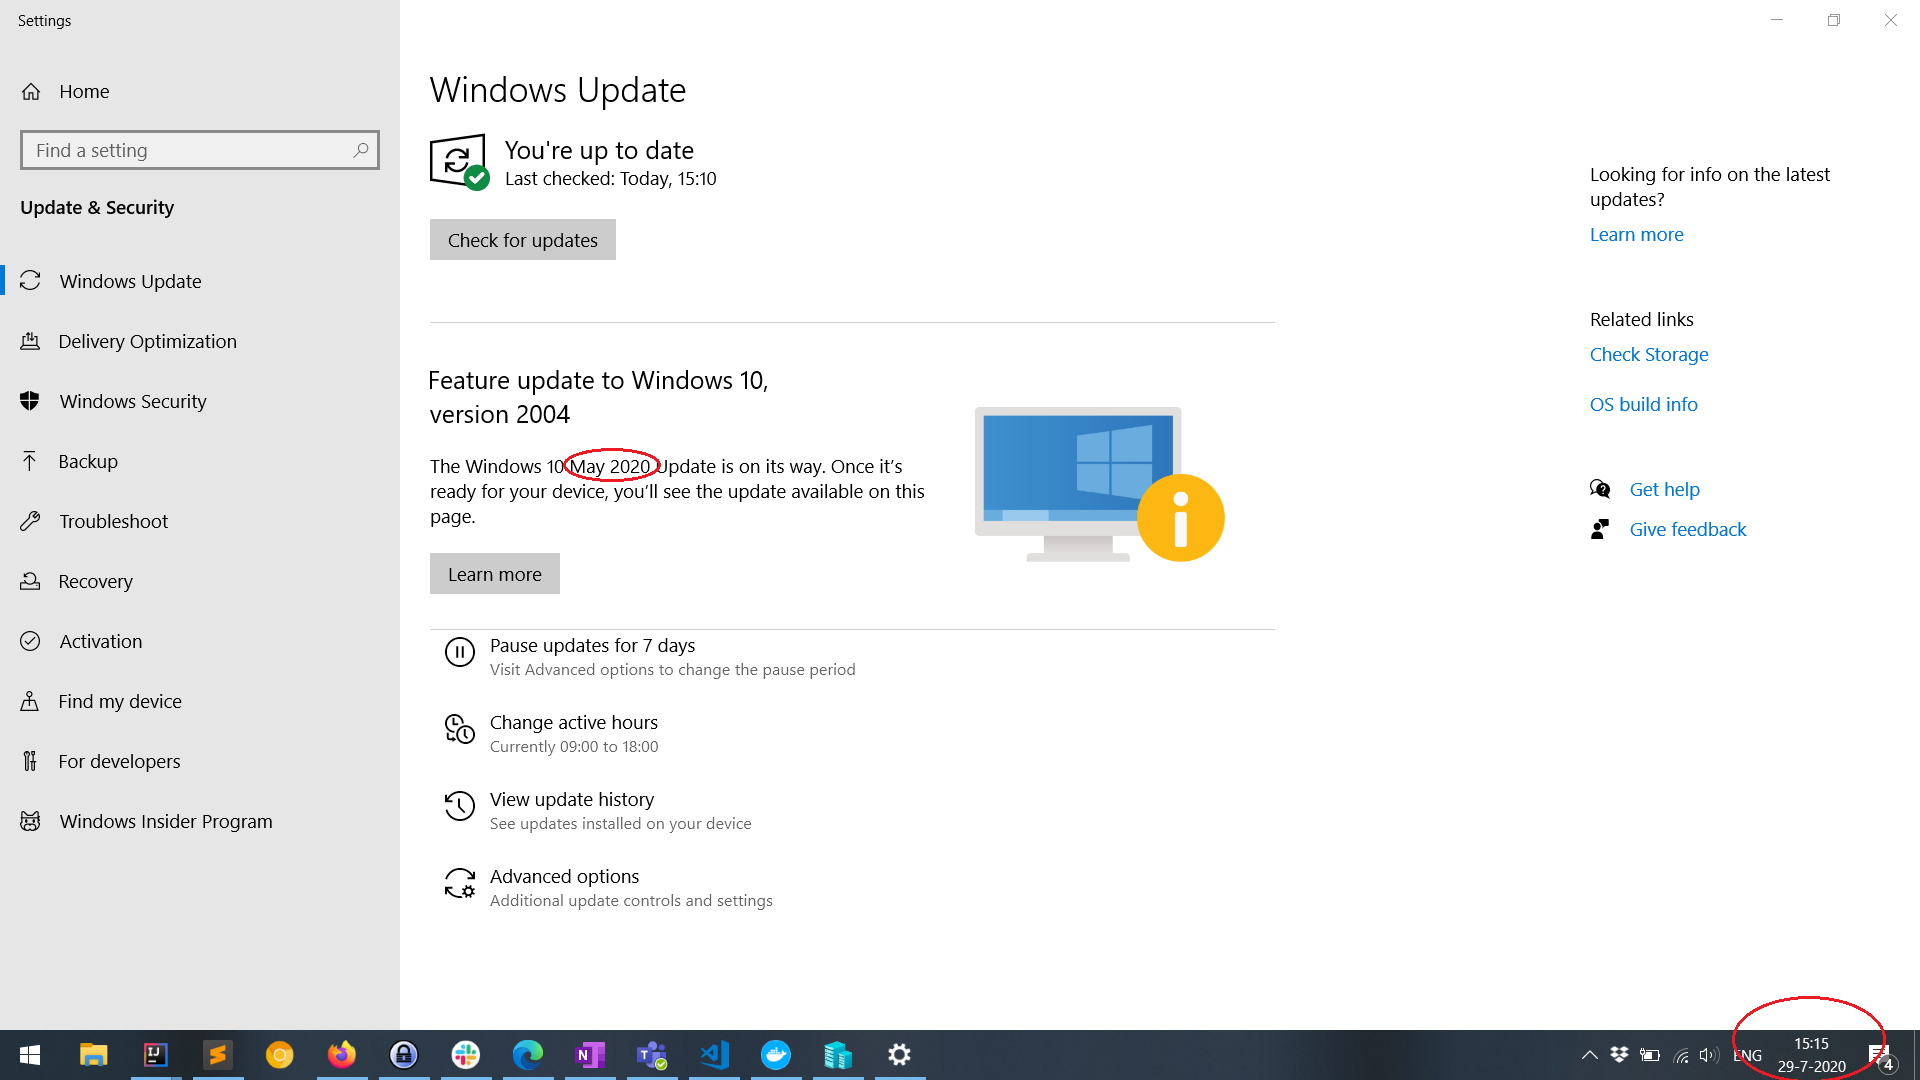Click the active hours clock icon
The height and width of the screenshot is (1080, 1920).
pyautogui.click(x=460, y=729)
